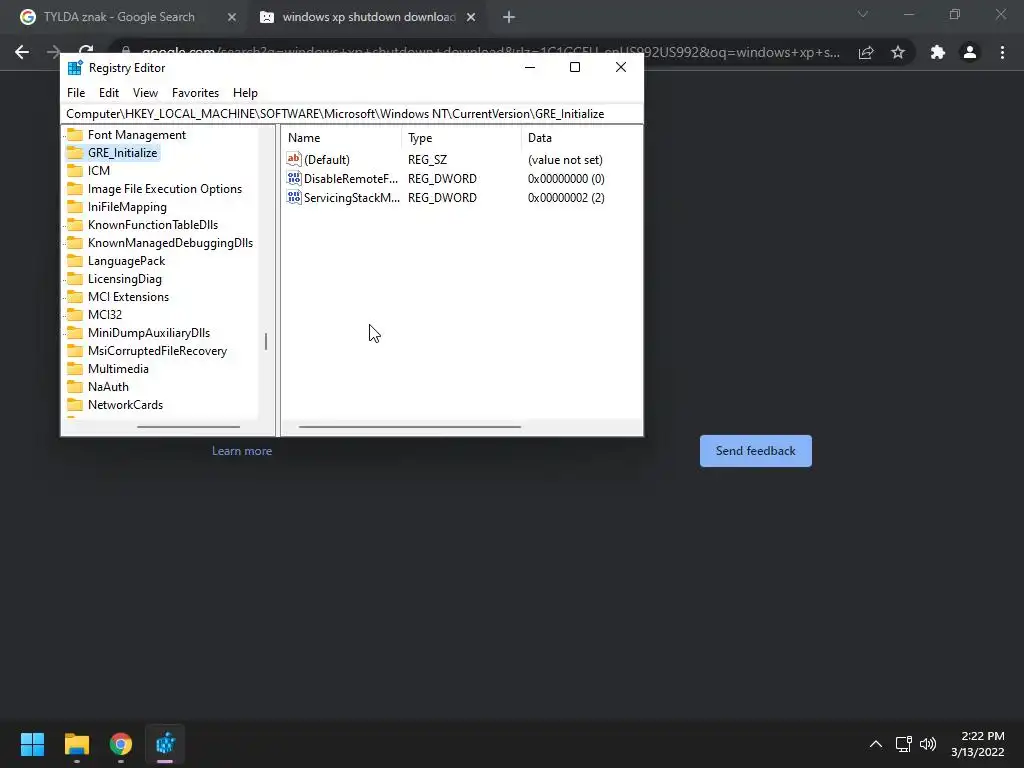Select the MCI Extensions key
Viewport: 1024px width, 768px height.
coord(128,296)
